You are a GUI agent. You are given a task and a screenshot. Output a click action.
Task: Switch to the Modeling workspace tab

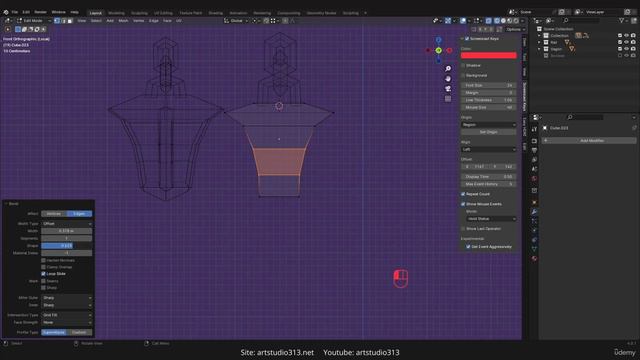(x=116, y=13)
